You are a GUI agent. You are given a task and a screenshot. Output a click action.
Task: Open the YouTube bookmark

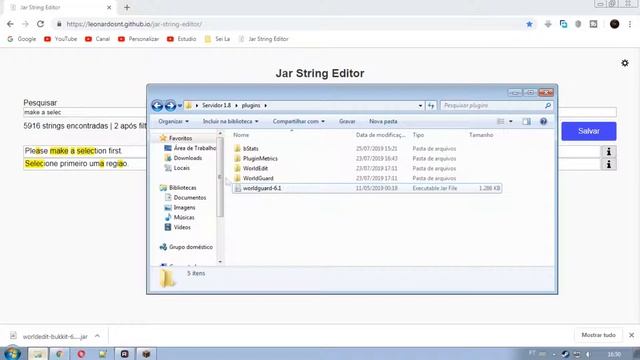(60, 39)
